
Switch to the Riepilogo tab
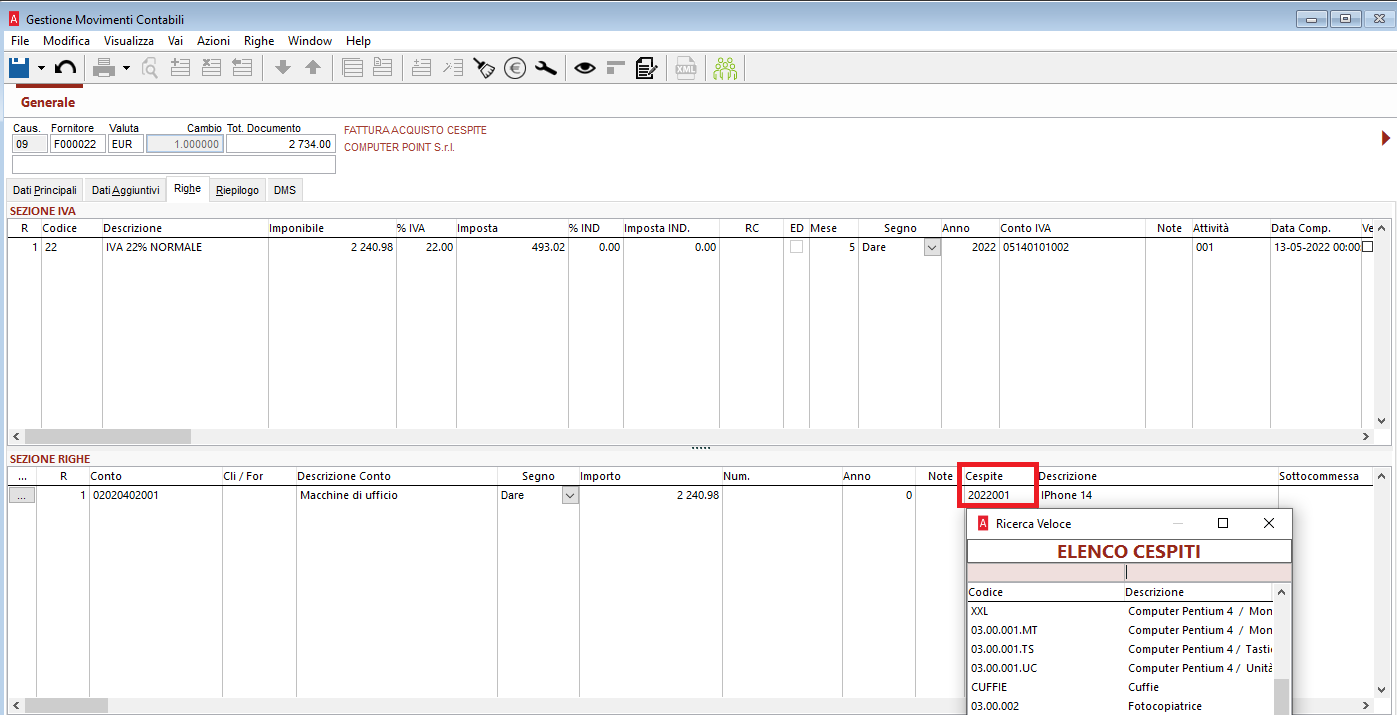pyautogui.click(x=237, y=190)
